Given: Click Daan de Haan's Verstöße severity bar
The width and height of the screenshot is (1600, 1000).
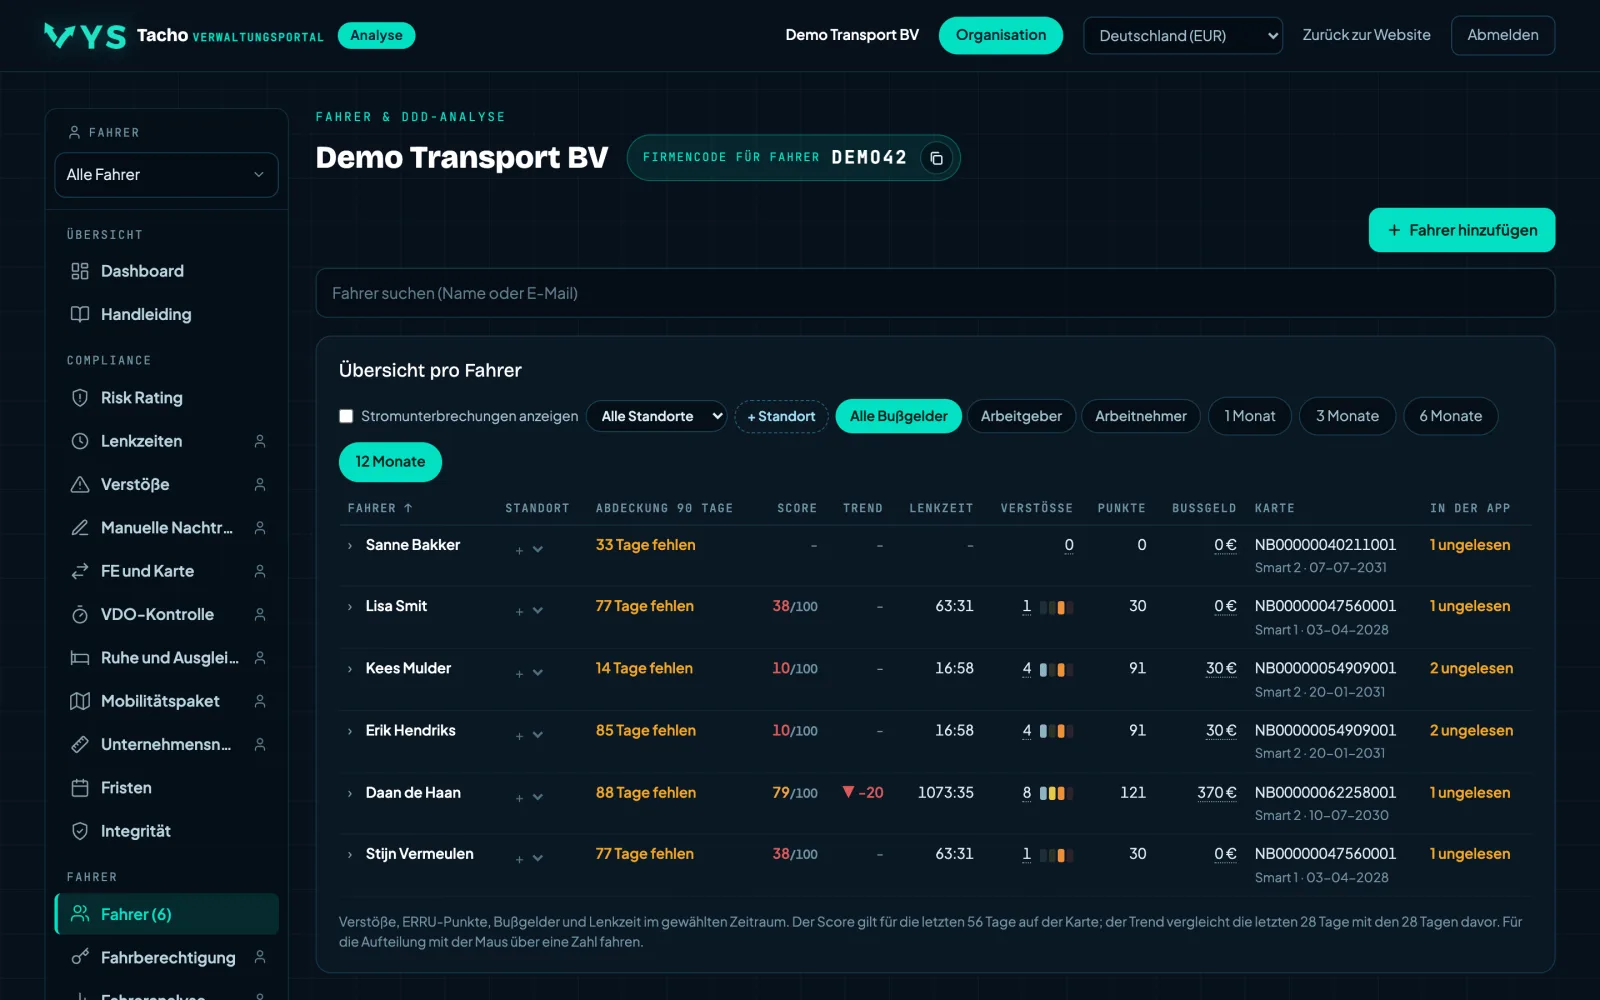Looking at the screenshot, I should [x=1056, y=793].
